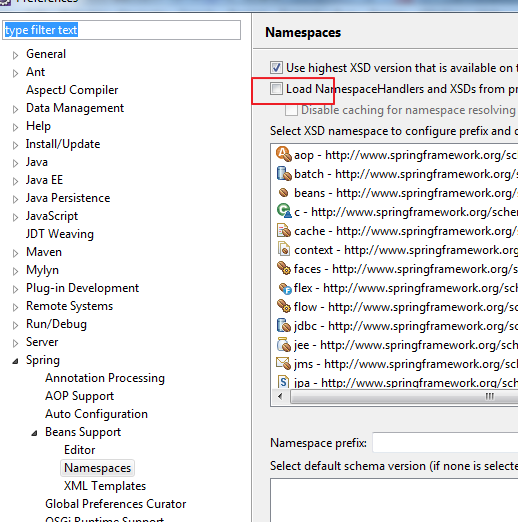The image size is (518, 522).
Task: Expand the Run/Debug node
Action: 15,325
